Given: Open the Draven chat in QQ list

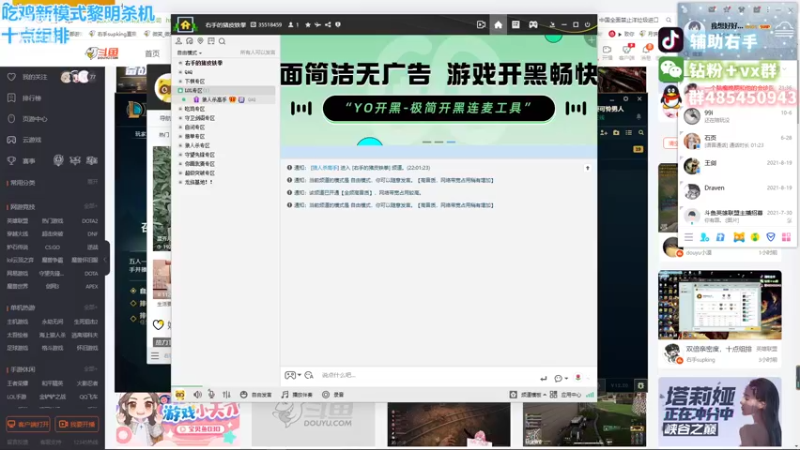Looking at the screenshot, I should tap(737, 191).
